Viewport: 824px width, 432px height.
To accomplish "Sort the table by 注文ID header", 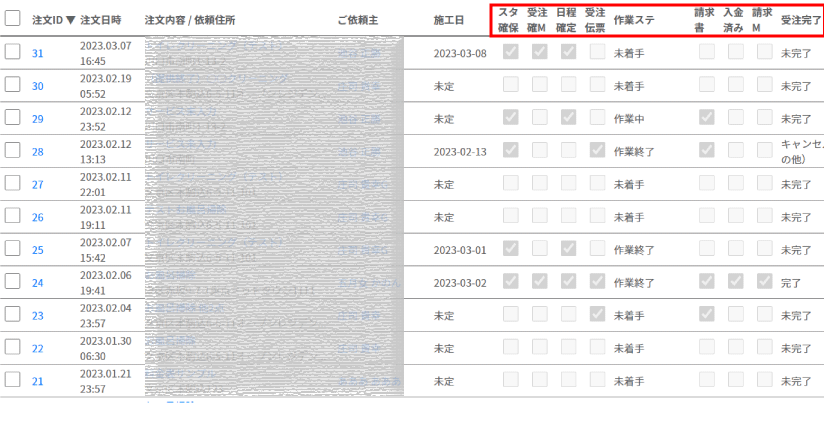I will 53,20.
